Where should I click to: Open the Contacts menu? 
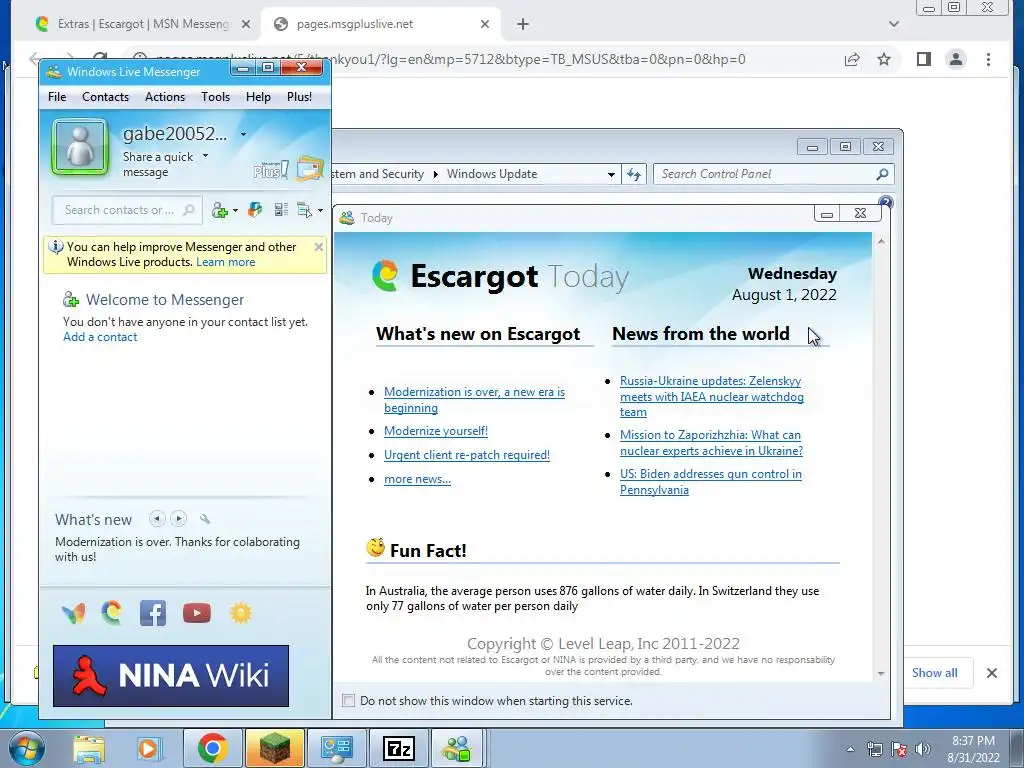click(x=105, y=97)
